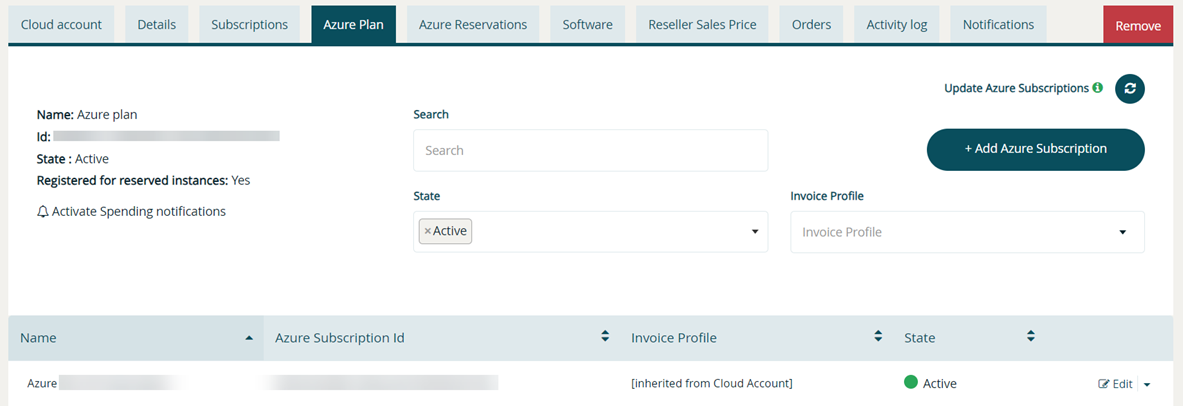Sort ascending by Name column arrow

coord(249,338)
